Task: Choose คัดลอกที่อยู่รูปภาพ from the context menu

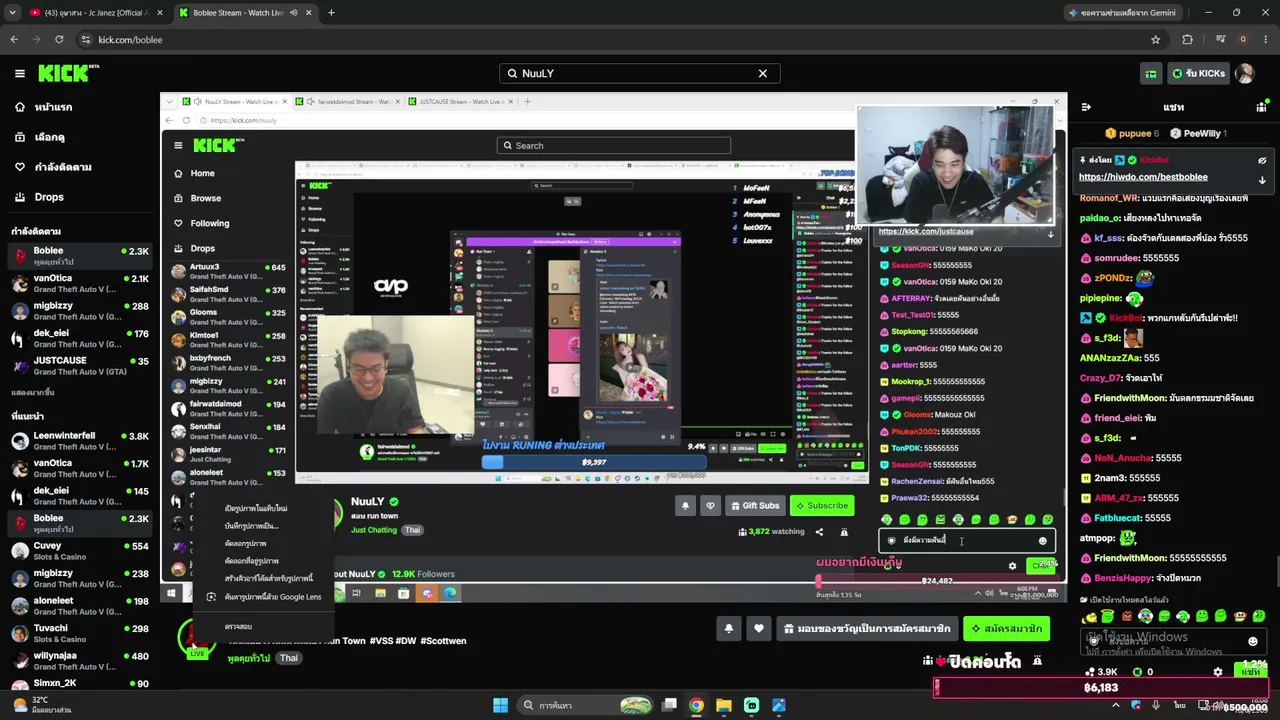Action: click(x=252, y=561)
